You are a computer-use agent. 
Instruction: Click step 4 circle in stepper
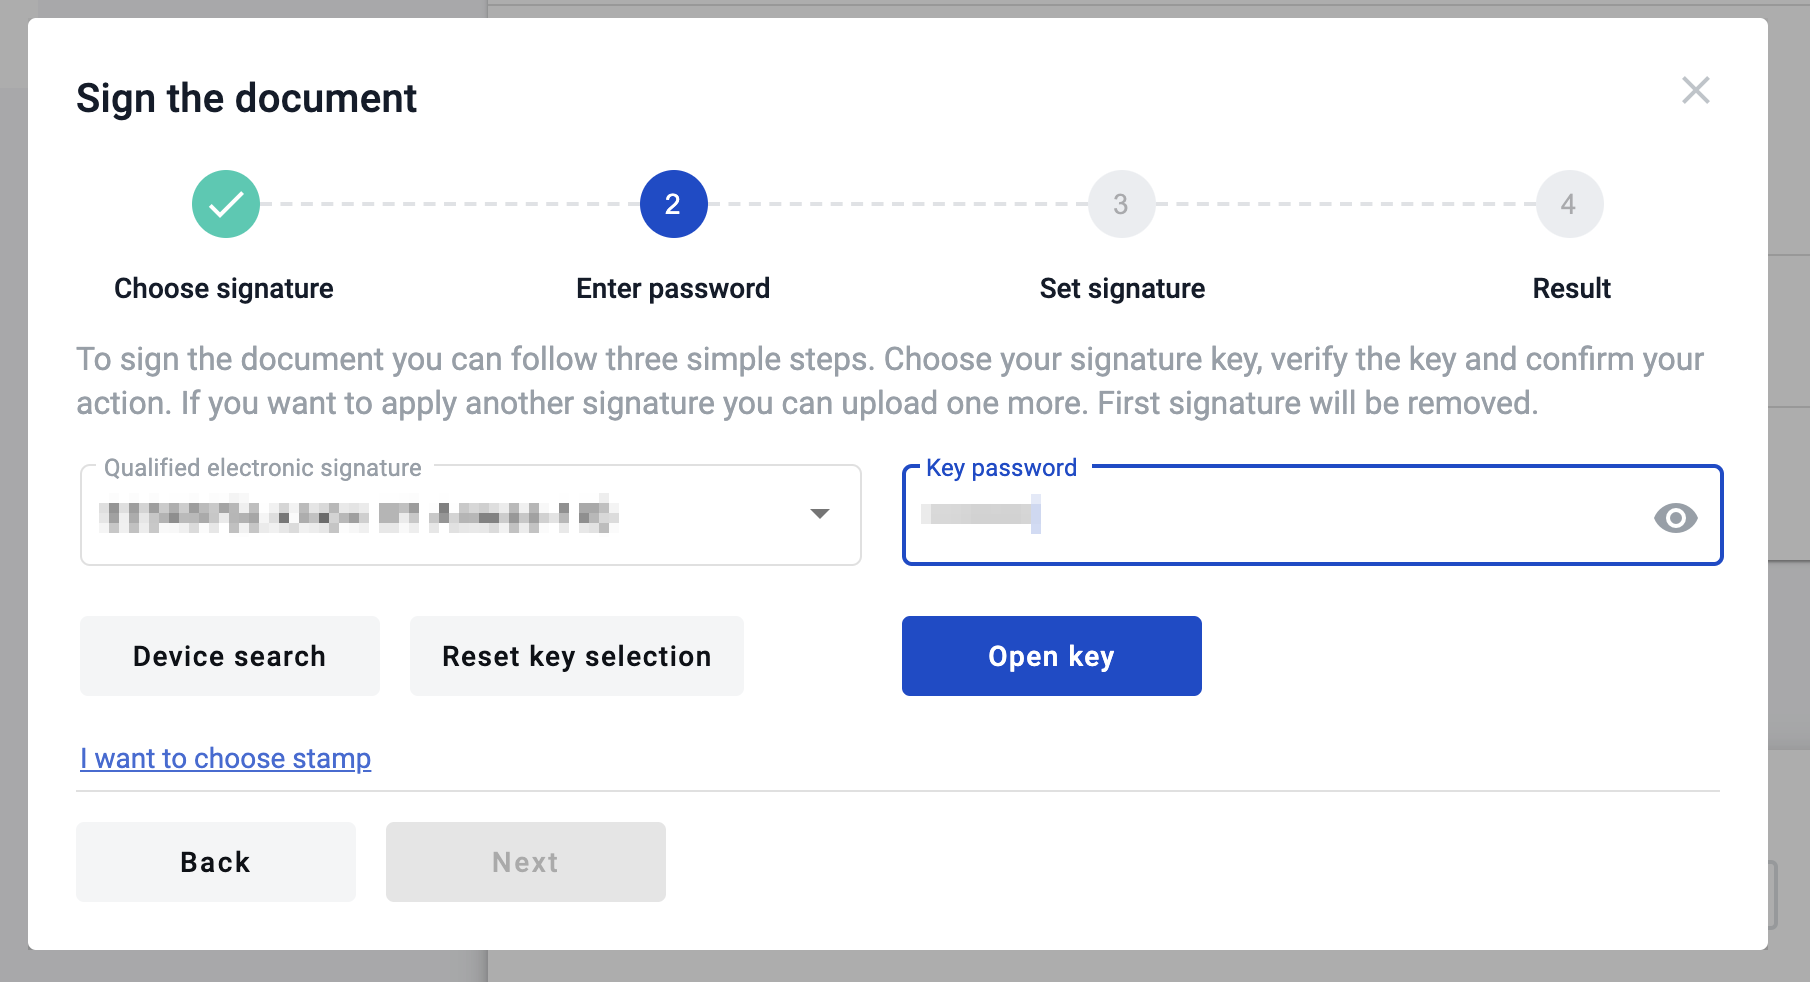(x=1569, y=204)
